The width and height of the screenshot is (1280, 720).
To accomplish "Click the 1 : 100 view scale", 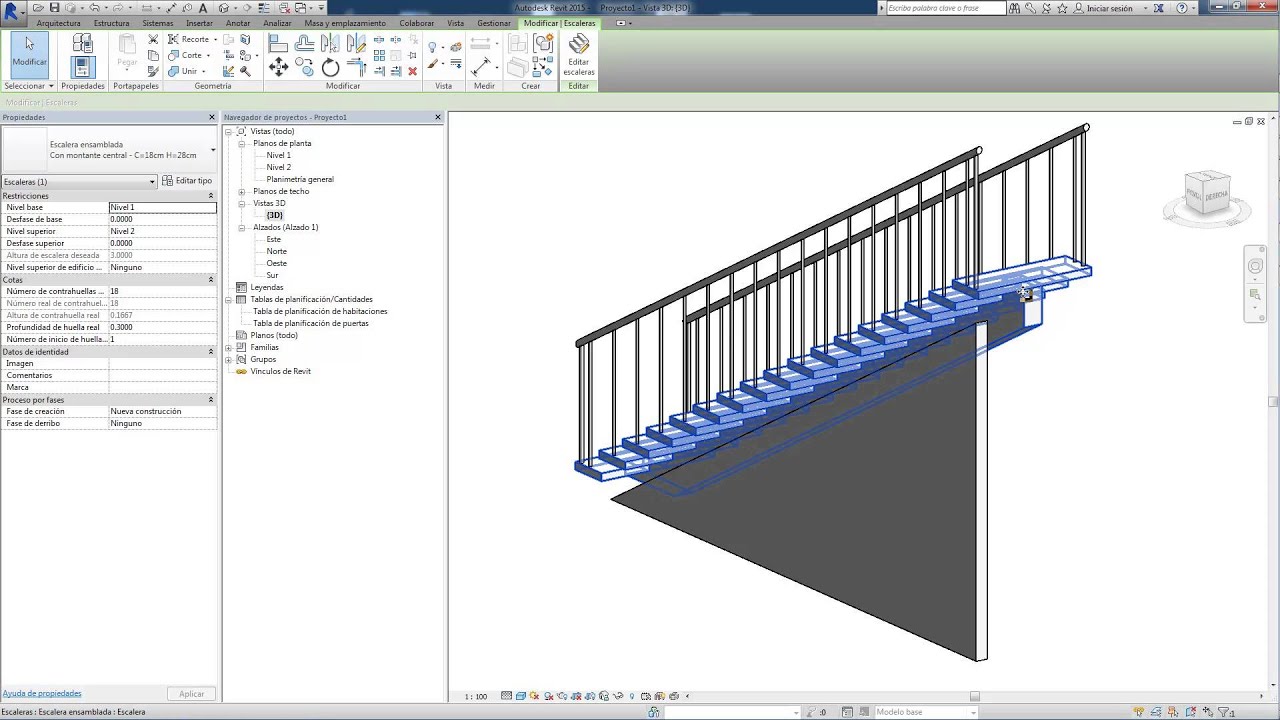I will coord(476,696).
